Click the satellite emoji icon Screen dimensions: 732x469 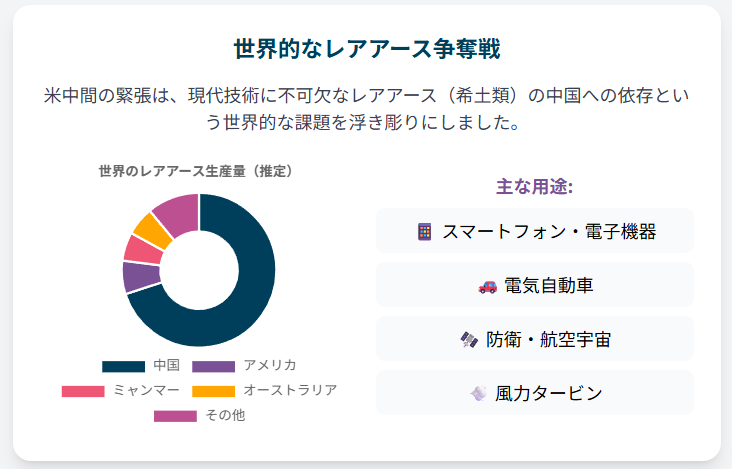468,340
